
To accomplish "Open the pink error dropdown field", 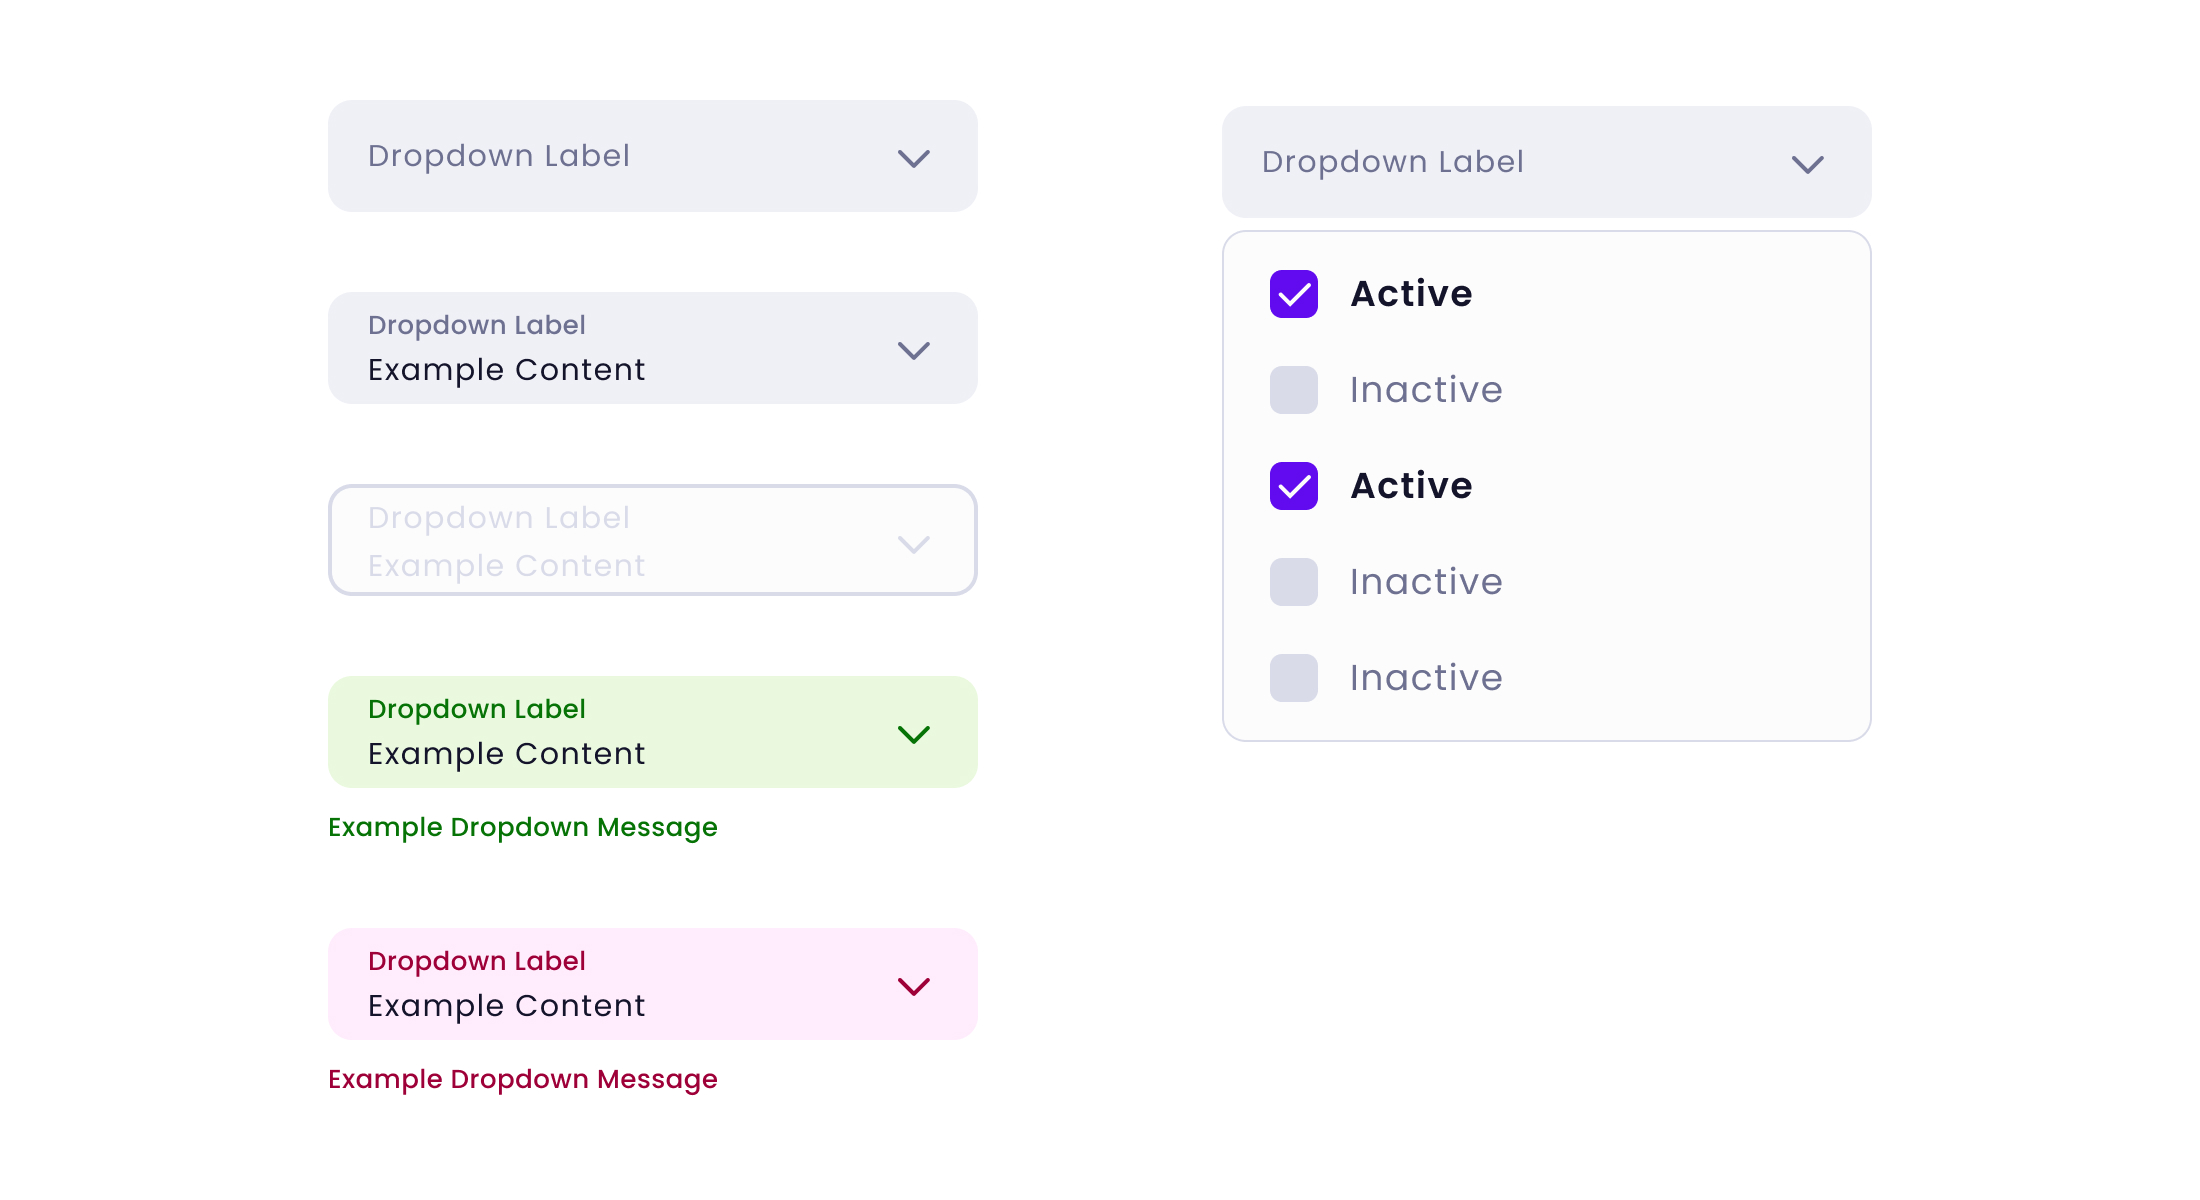I will [620, 984].
